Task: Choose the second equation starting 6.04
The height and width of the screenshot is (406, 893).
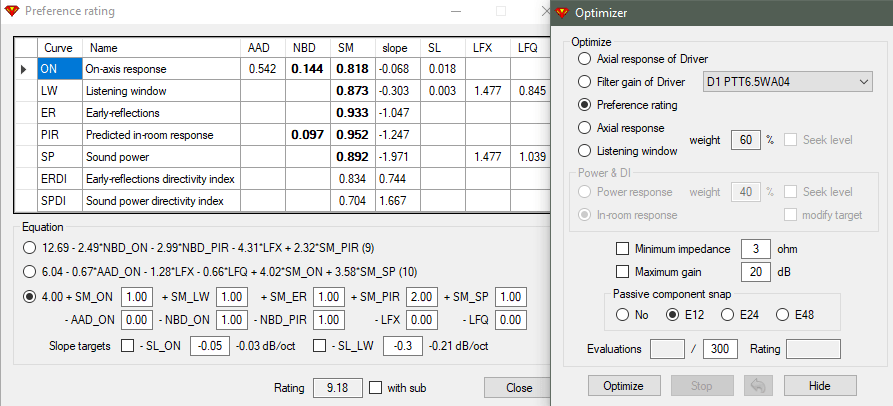Action: coord(28,271)
